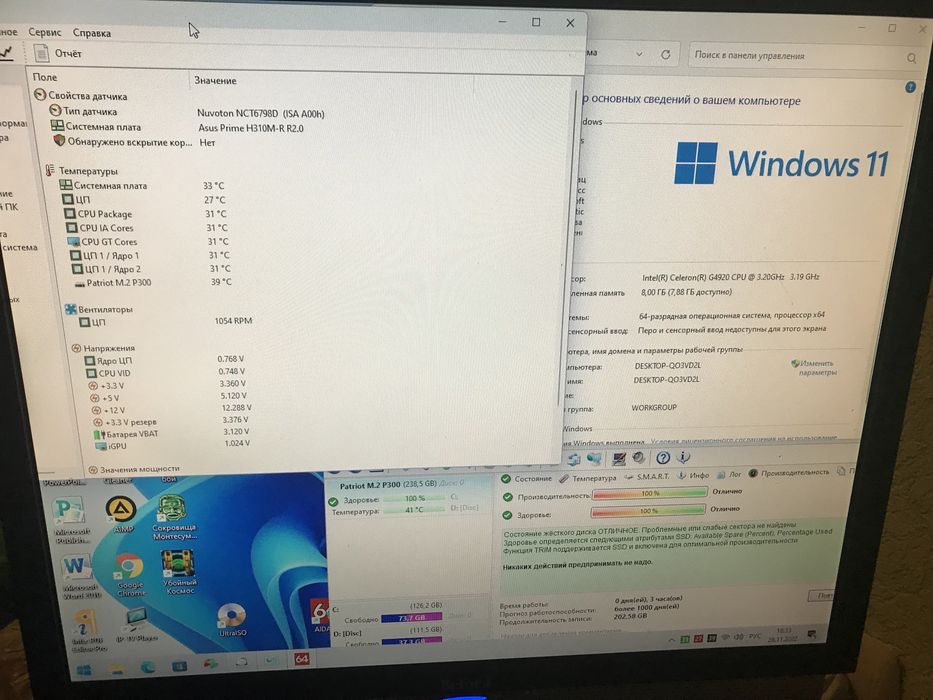This screenshot has height=700, width=933.
Task: Click the info toolbar icon in the disk utility
Action: pos(684,457)
